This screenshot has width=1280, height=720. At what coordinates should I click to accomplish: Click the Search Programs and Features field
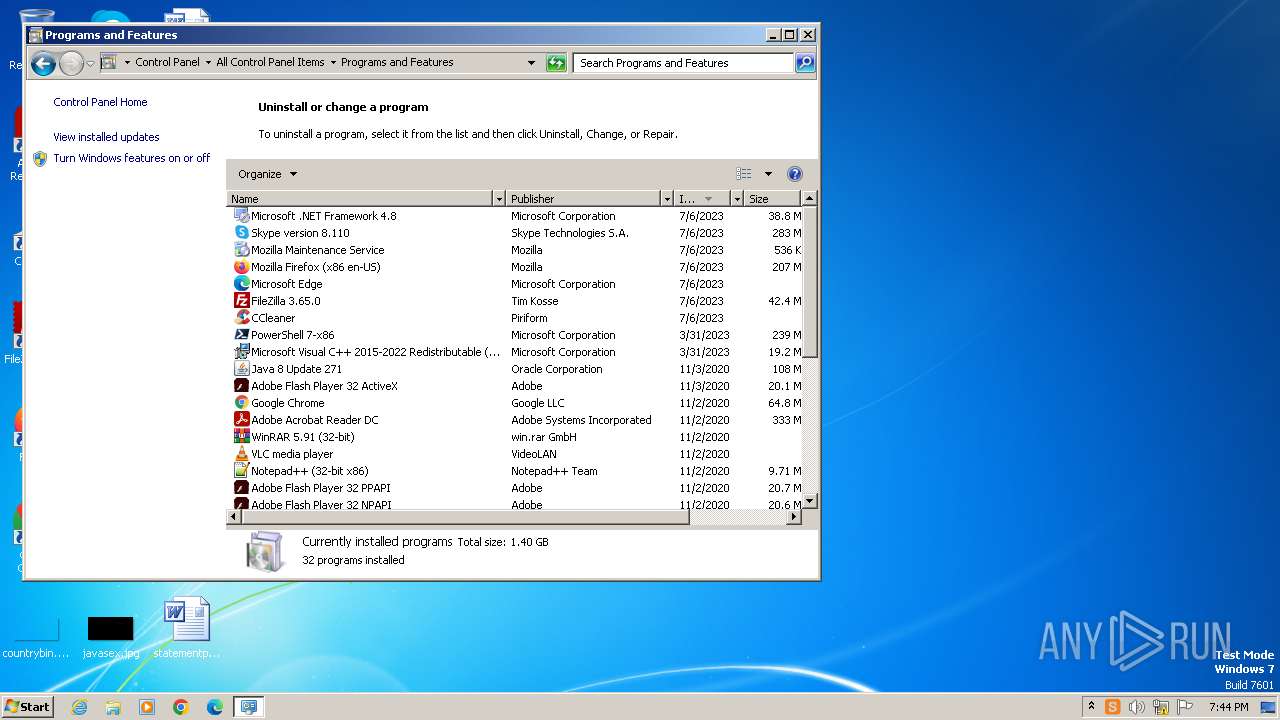coord(685,62)
